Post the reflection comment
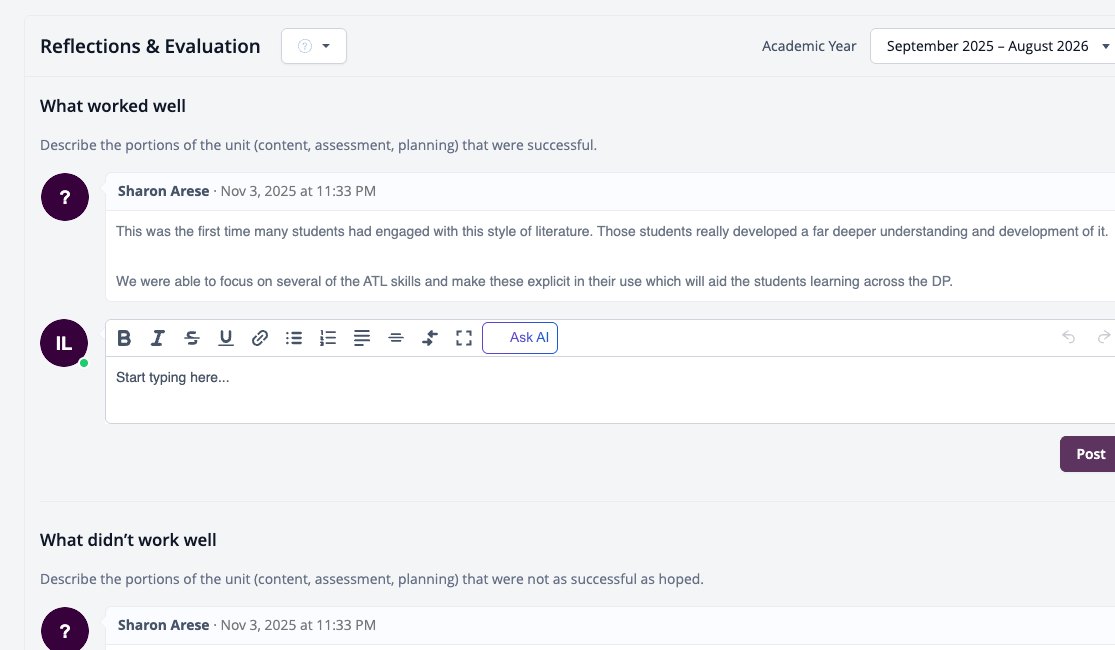This screenshot has height=650, width=1115. coord(1088,454)
